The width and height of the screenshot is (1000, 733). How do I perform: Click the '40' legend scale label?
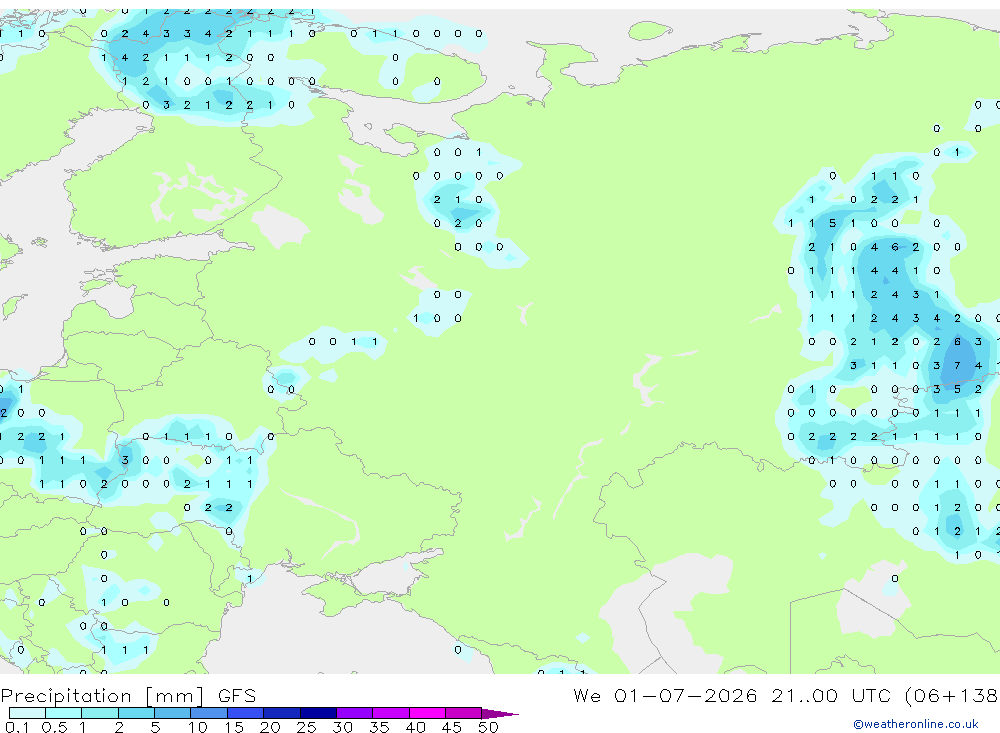click(x=416, y=727)
